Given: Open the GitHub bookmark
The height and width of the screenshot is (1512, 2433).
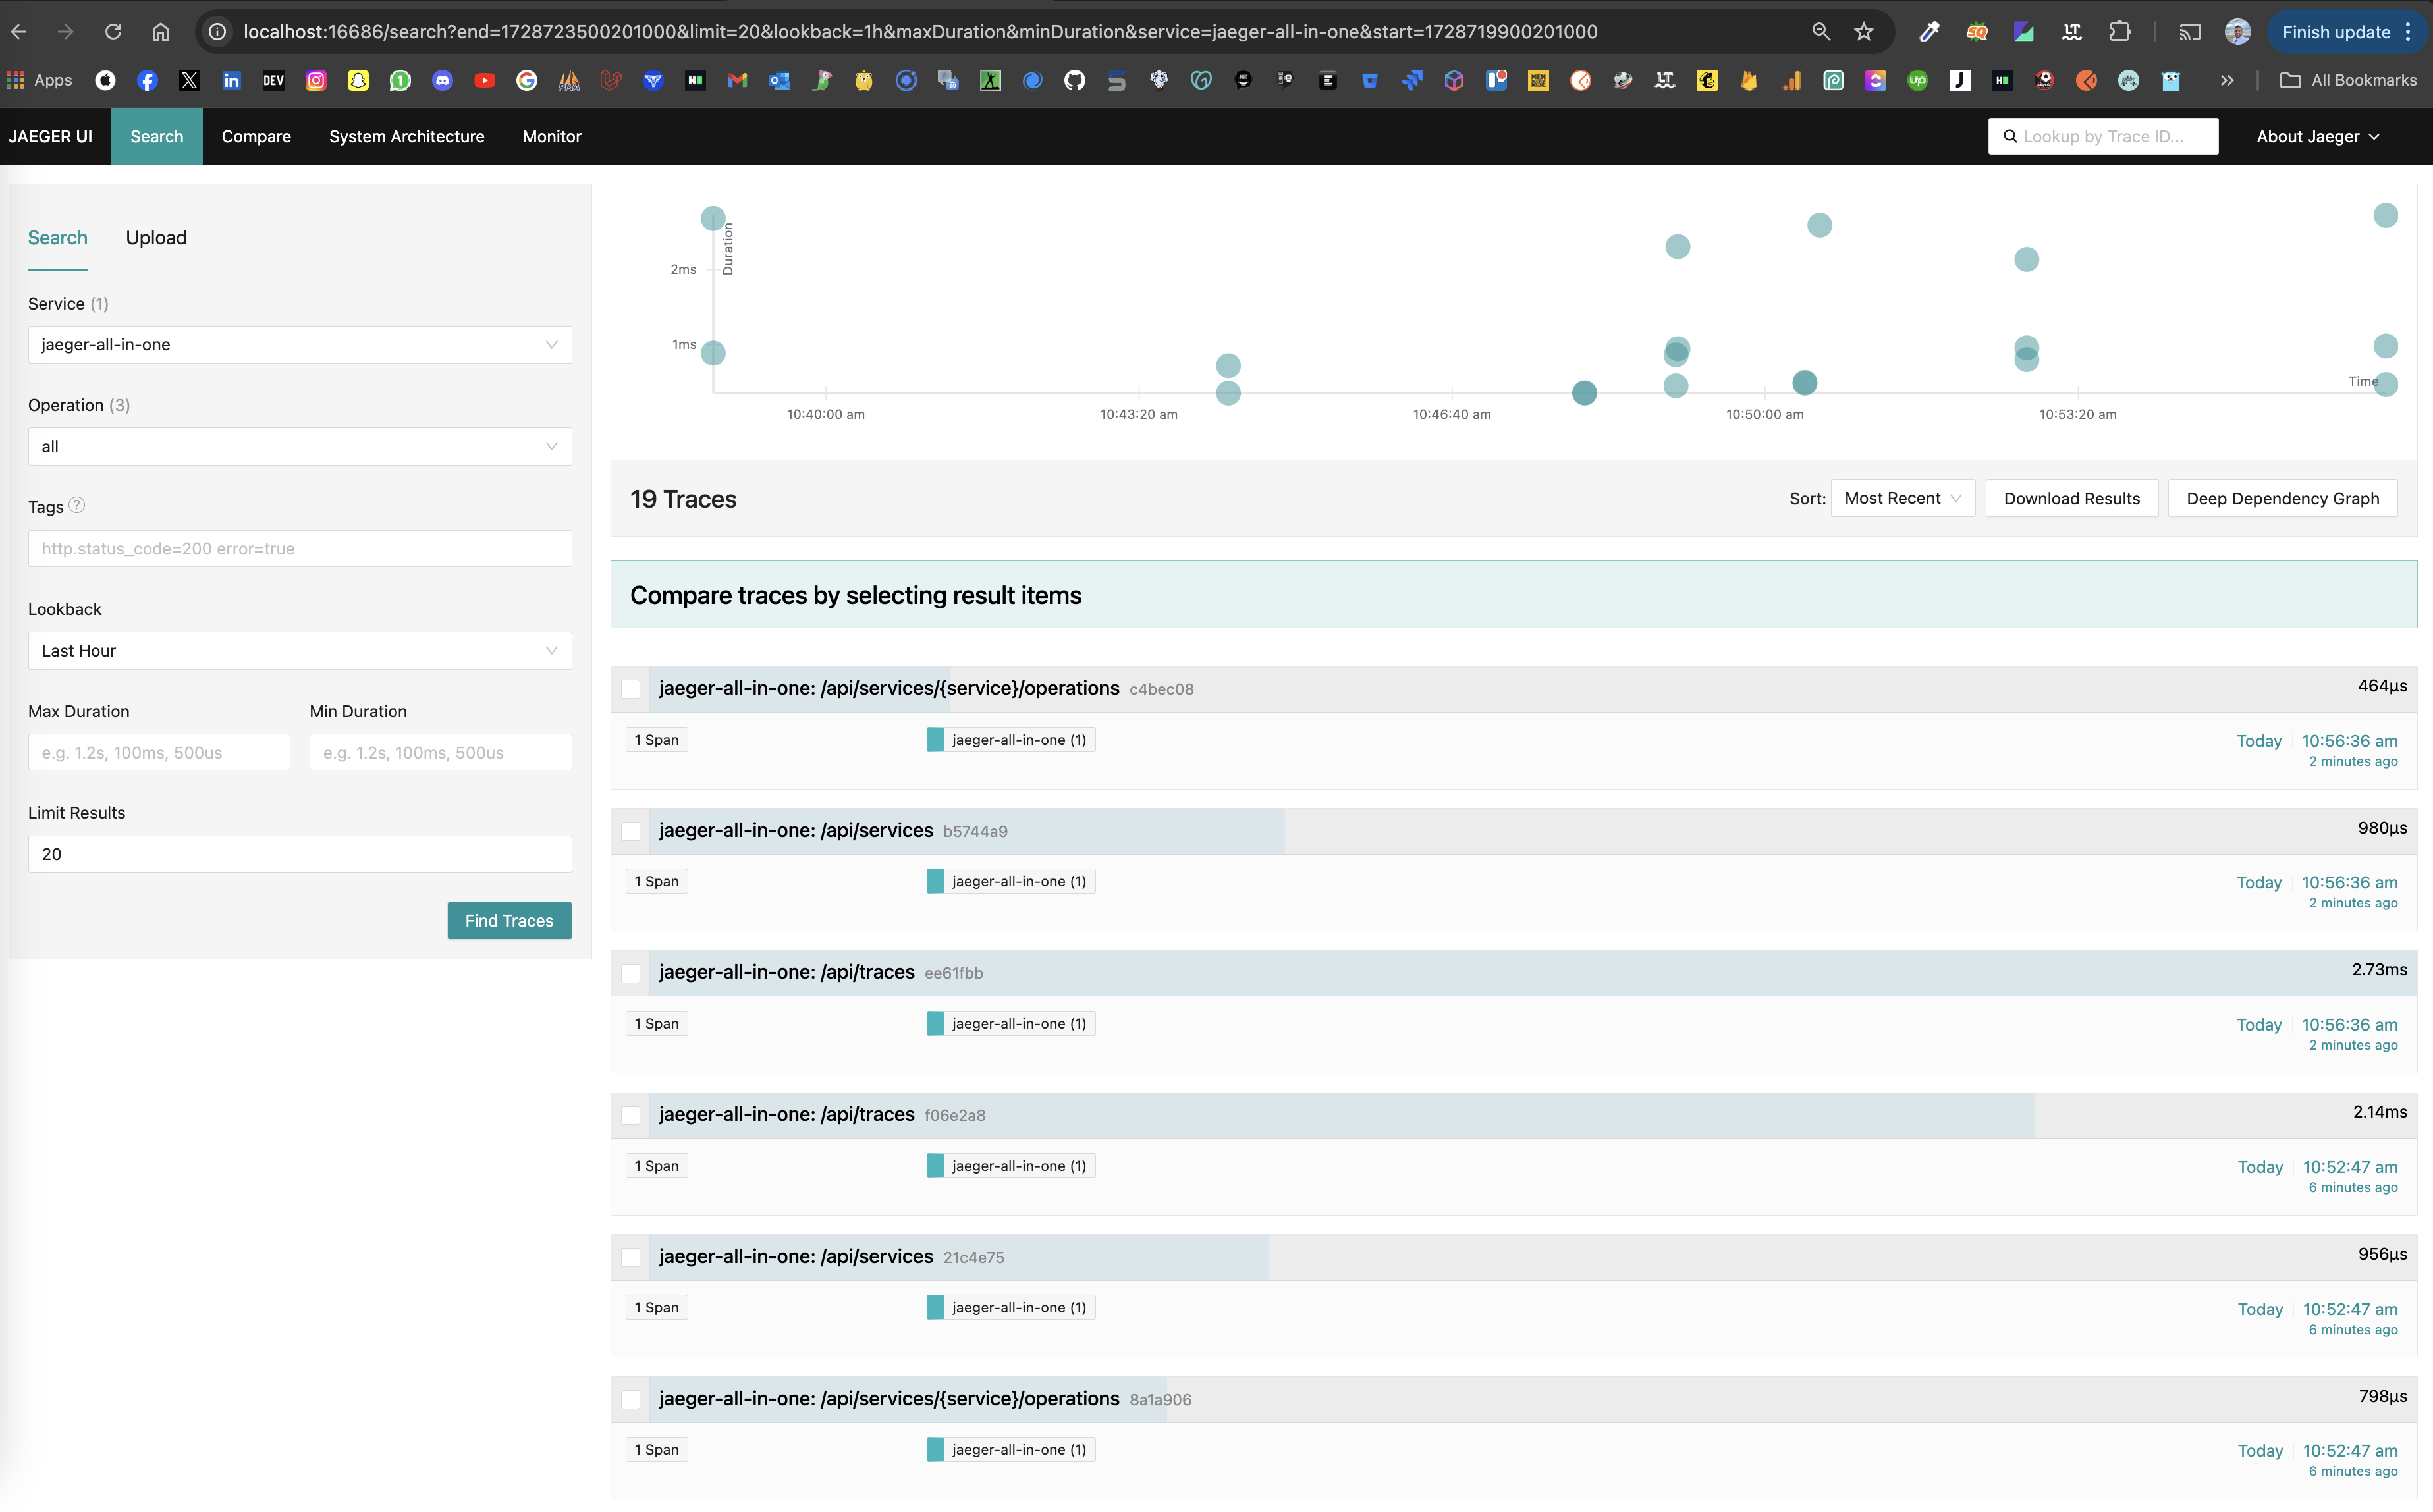Looking at the screenshot, I should pyautogui.click(x=1075, y=80).
